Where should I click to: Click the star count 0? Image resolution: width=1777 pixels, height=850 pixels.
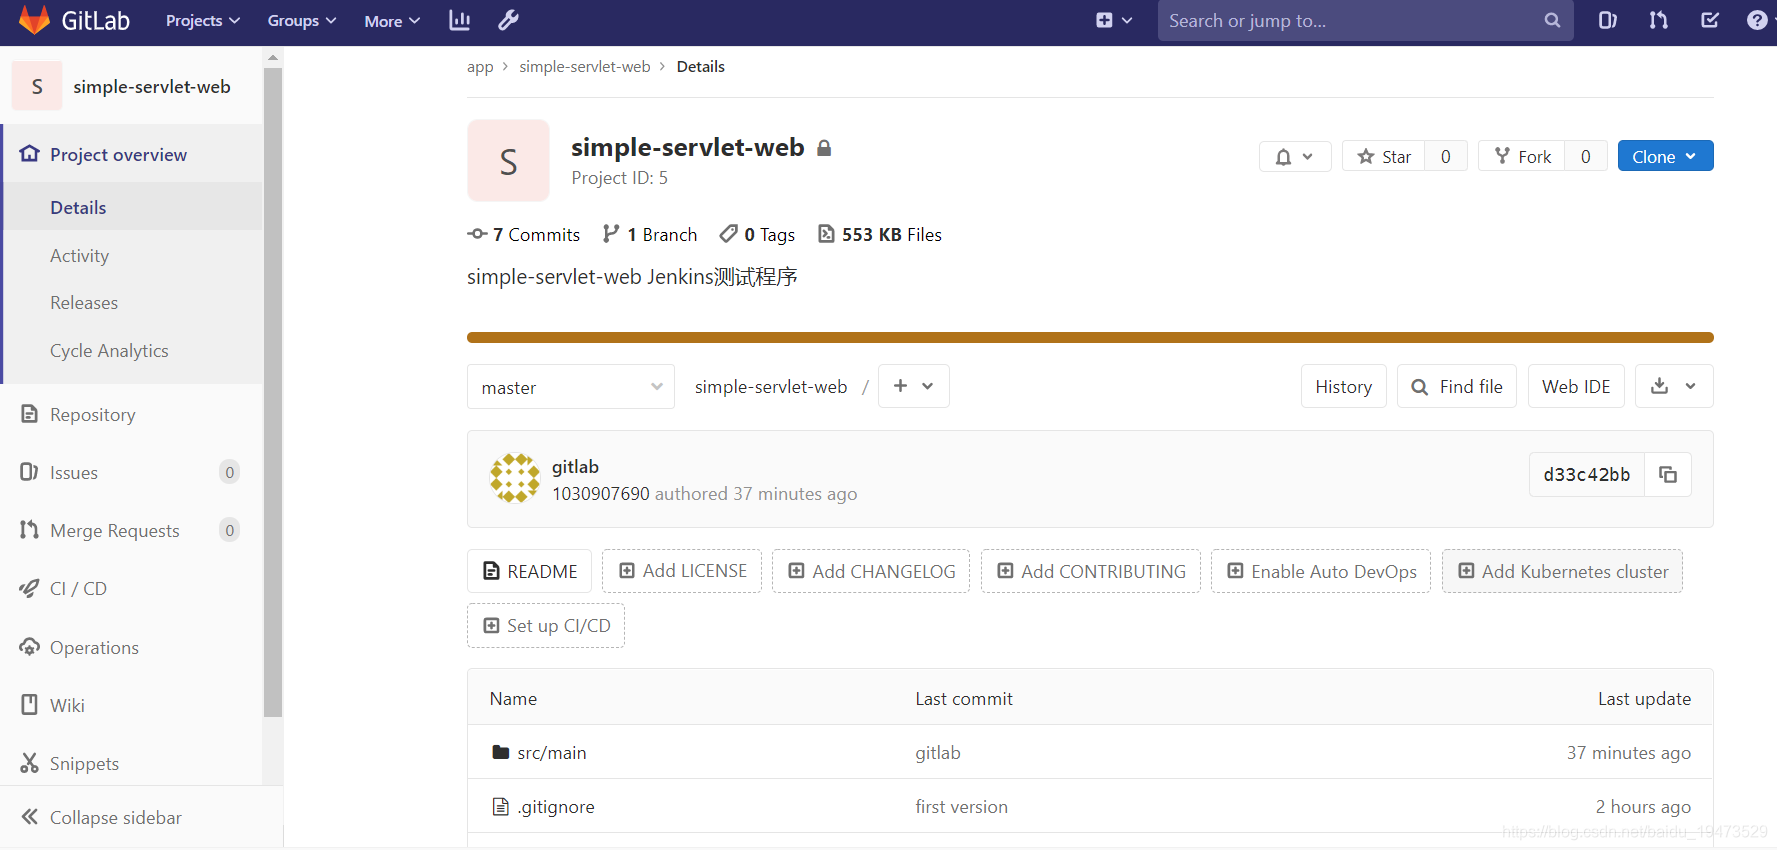[x=1446, y=156]
